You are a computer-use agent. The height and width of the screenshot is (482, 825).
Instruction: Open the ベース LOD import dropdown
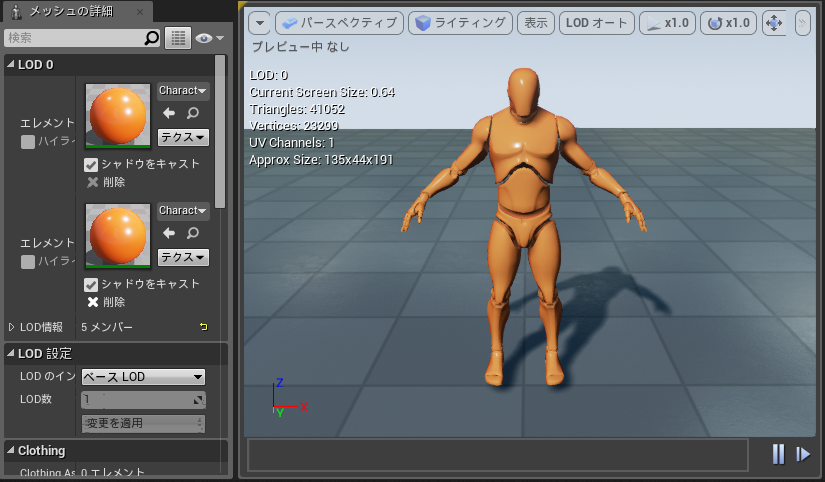[x=143, y=377]
